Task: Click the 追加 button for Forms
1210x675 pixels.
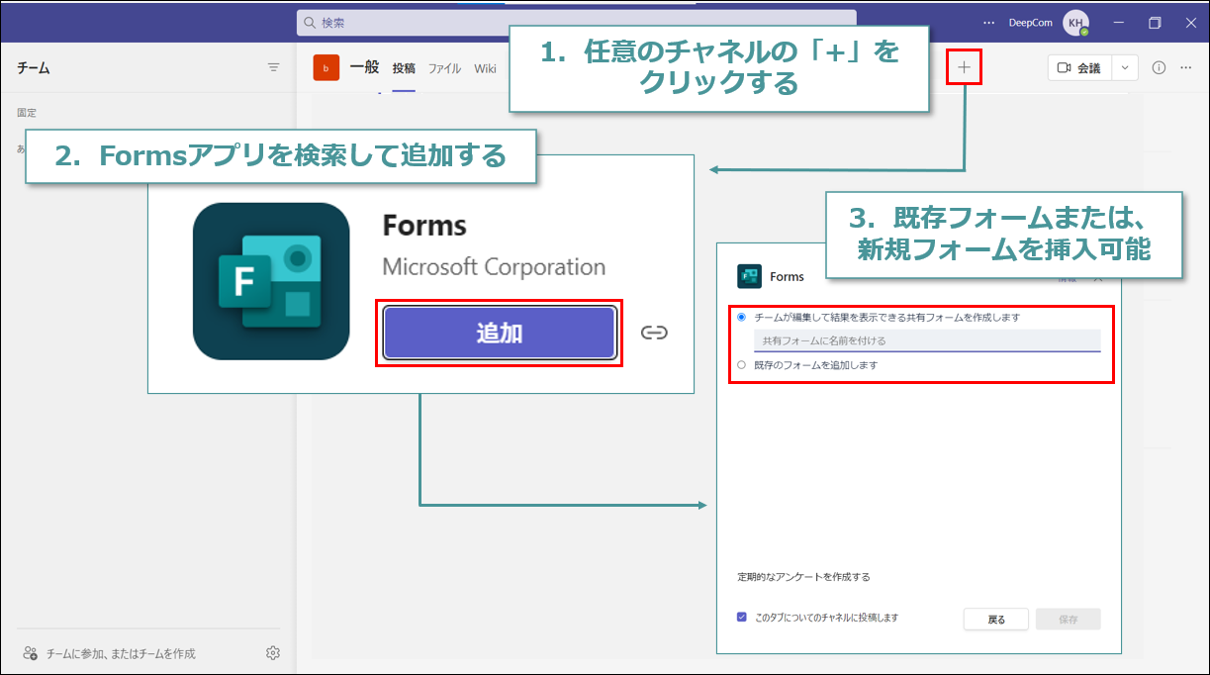Action: pyautogui.click(x=499, y=333)
